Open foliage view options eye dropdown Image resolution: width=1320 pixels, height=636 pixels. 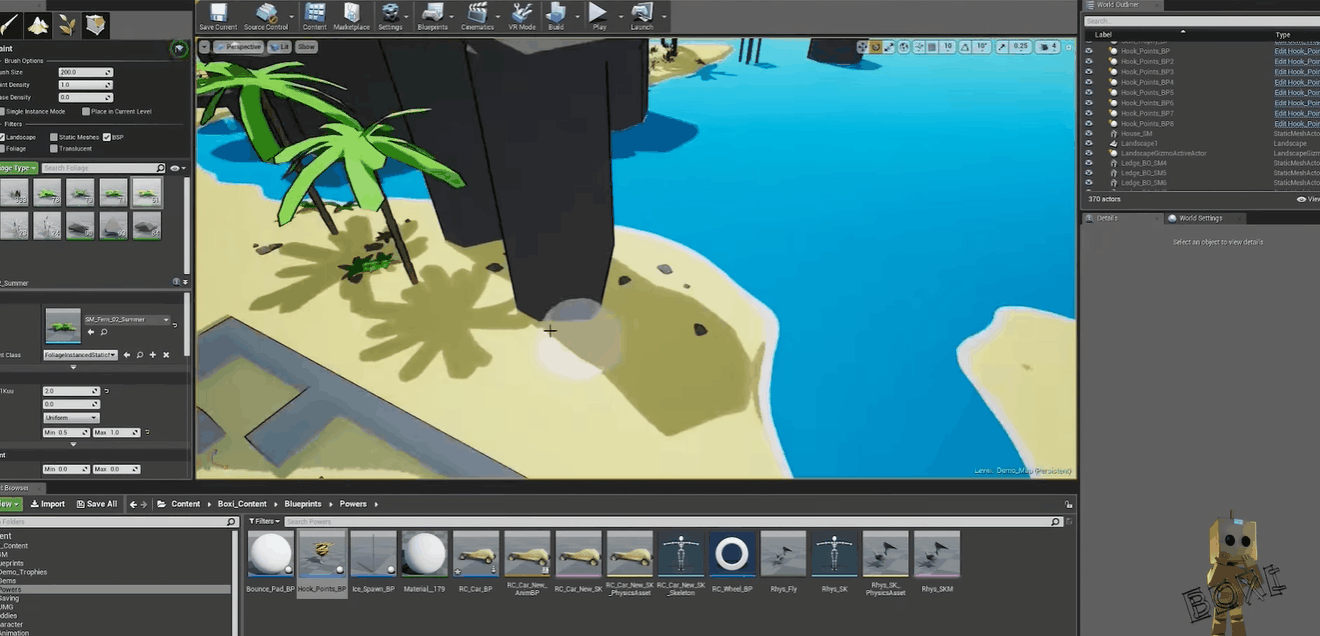tap(177, 168)
